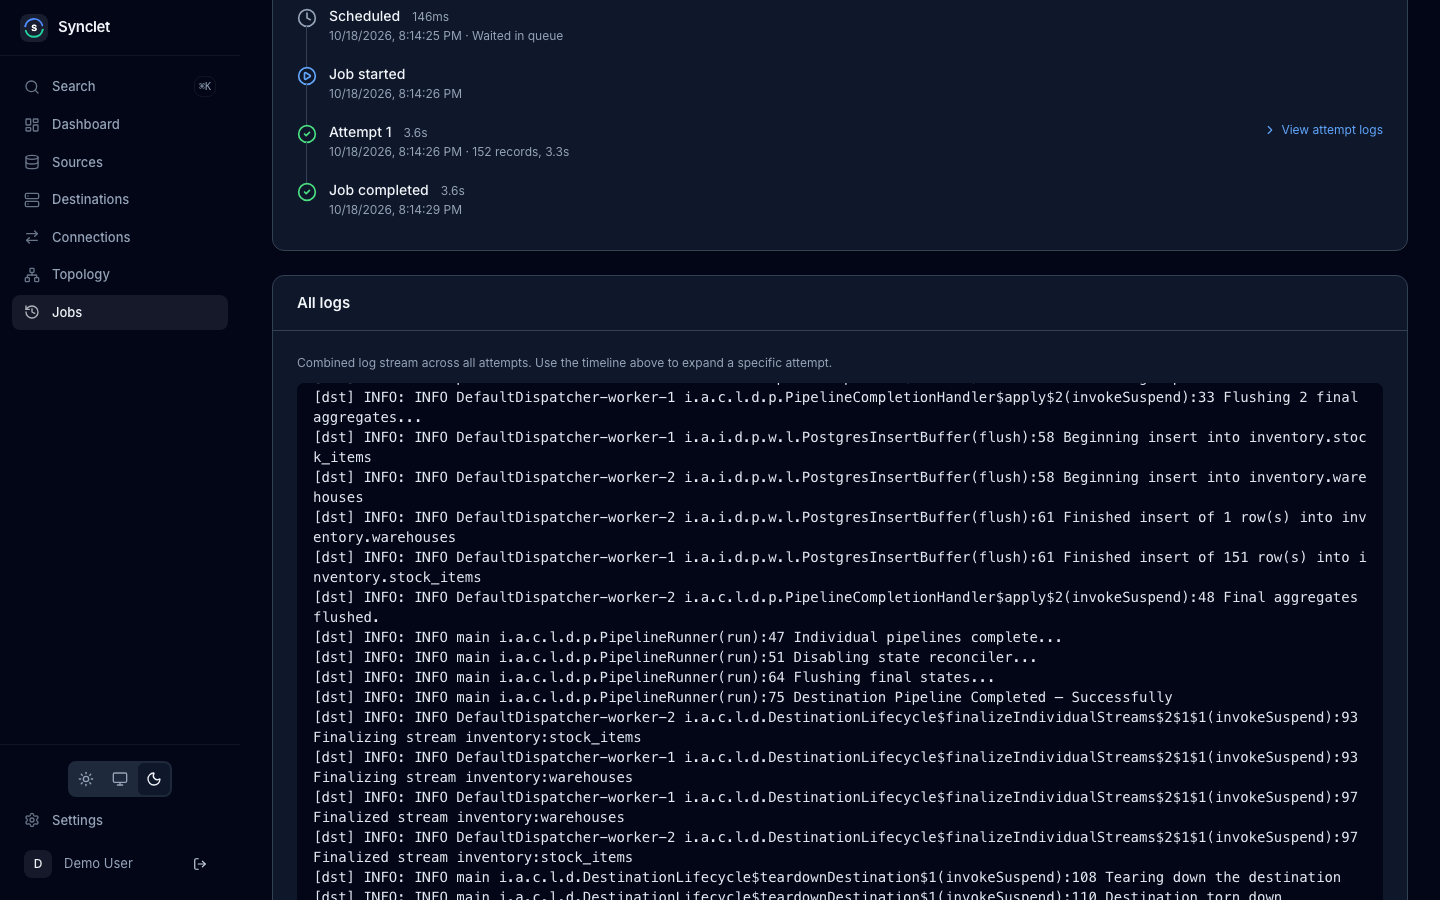Navigate to Destinations
The width and height of the screenshot is (1440, 900).
pyautogui.click(x=120, y=200)
